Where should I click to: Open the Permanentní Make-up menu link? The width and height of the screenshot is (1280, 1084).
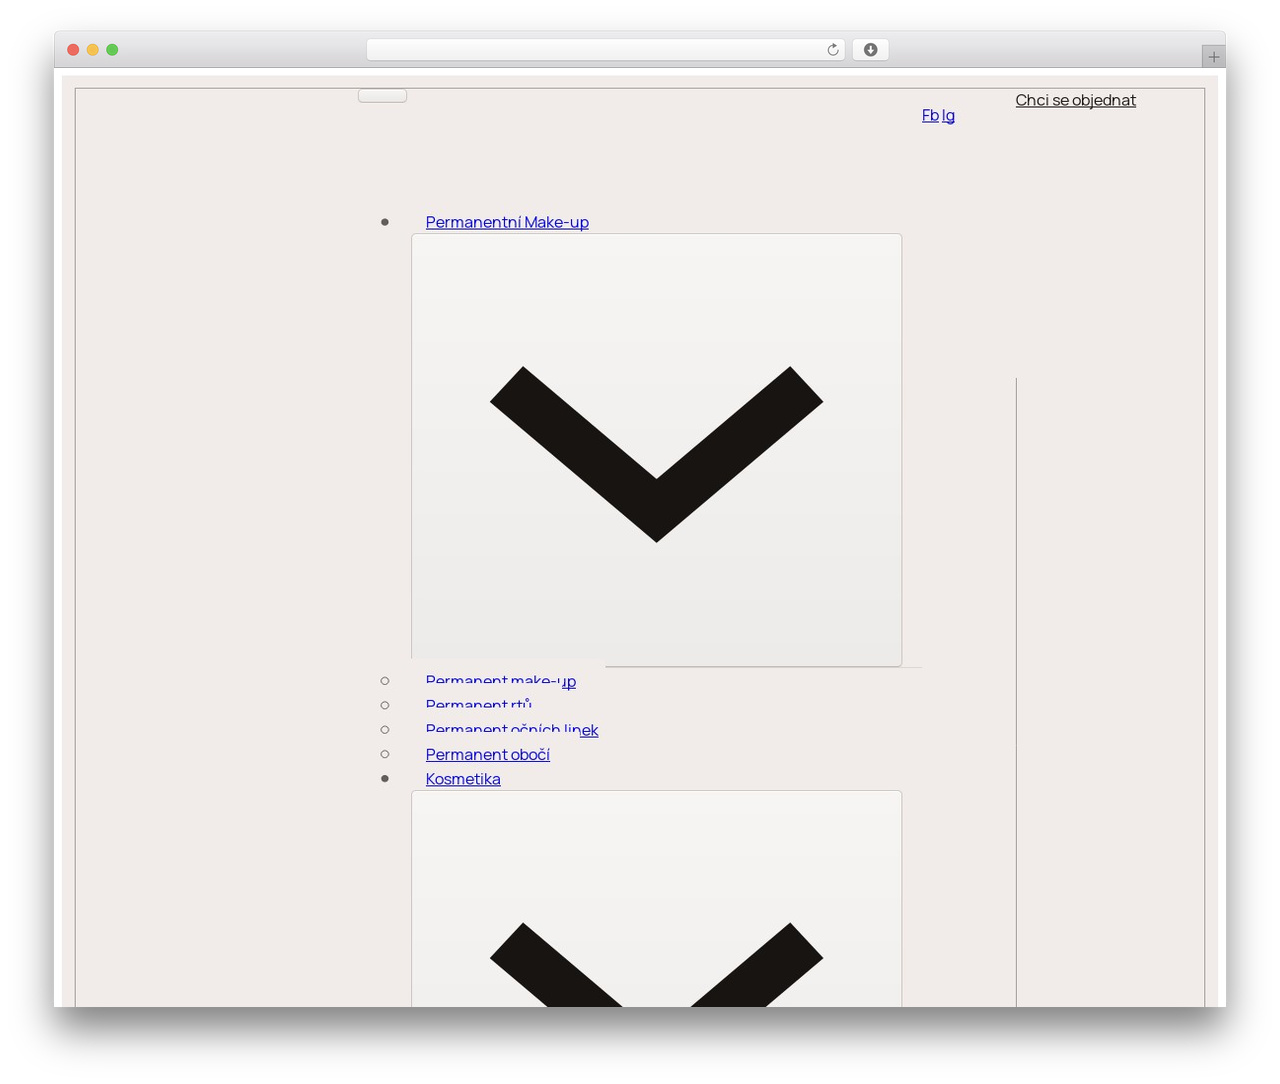[x=507, y=222]
